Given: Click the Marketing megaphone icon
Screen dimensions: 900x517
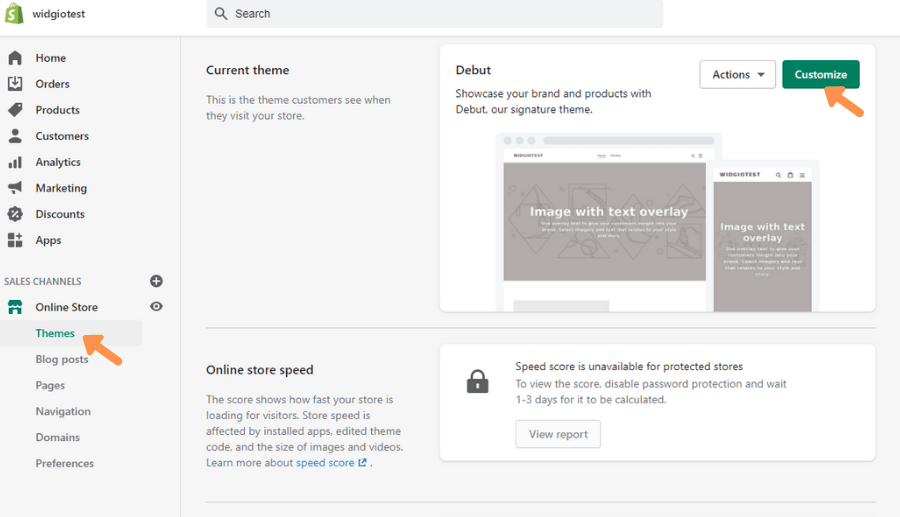Looking at the screenshot, I should click(x=15, y=188).
